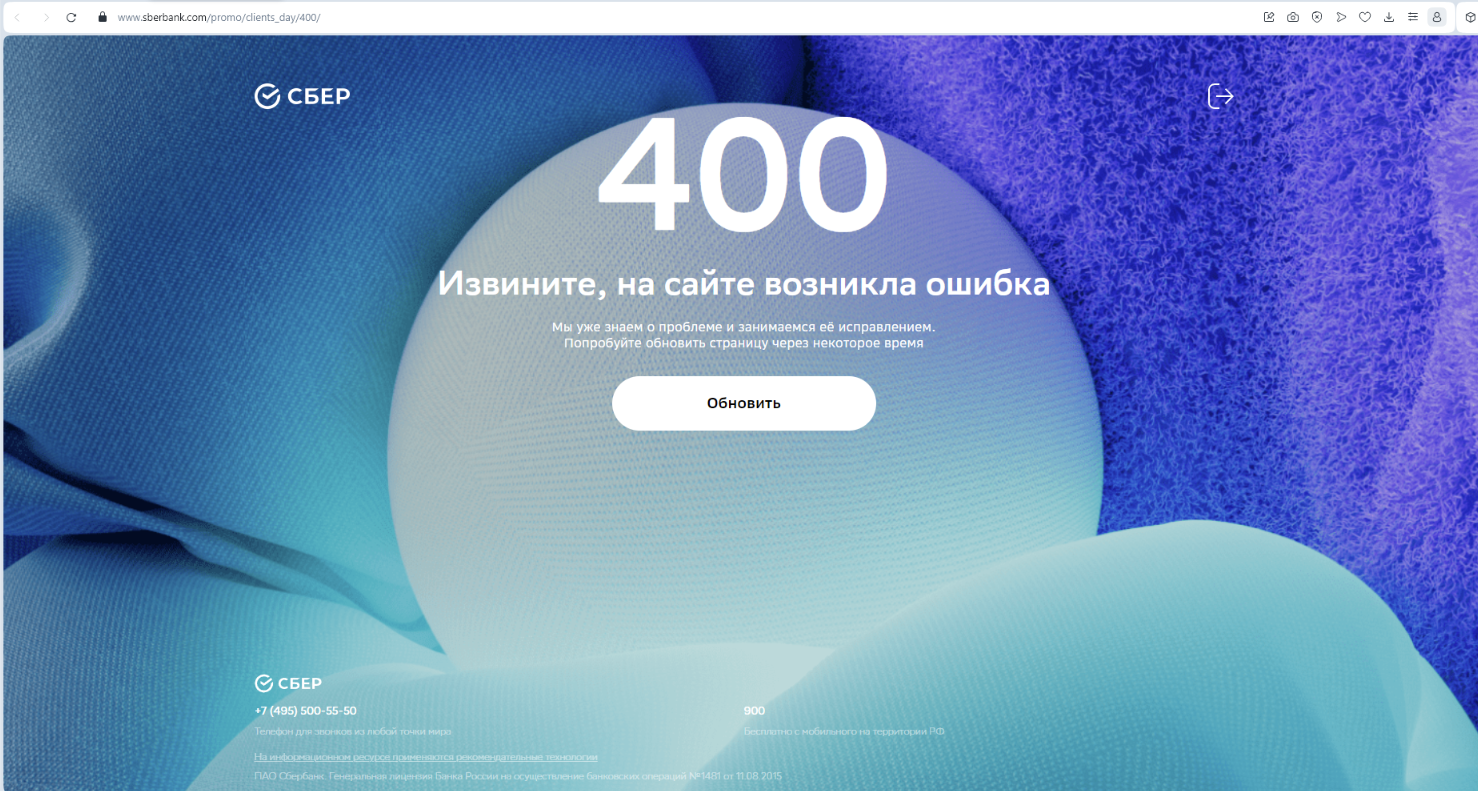1478x791 pixels.
Task: Open the browser profile account icon
Action: (x=1437, y=17)
